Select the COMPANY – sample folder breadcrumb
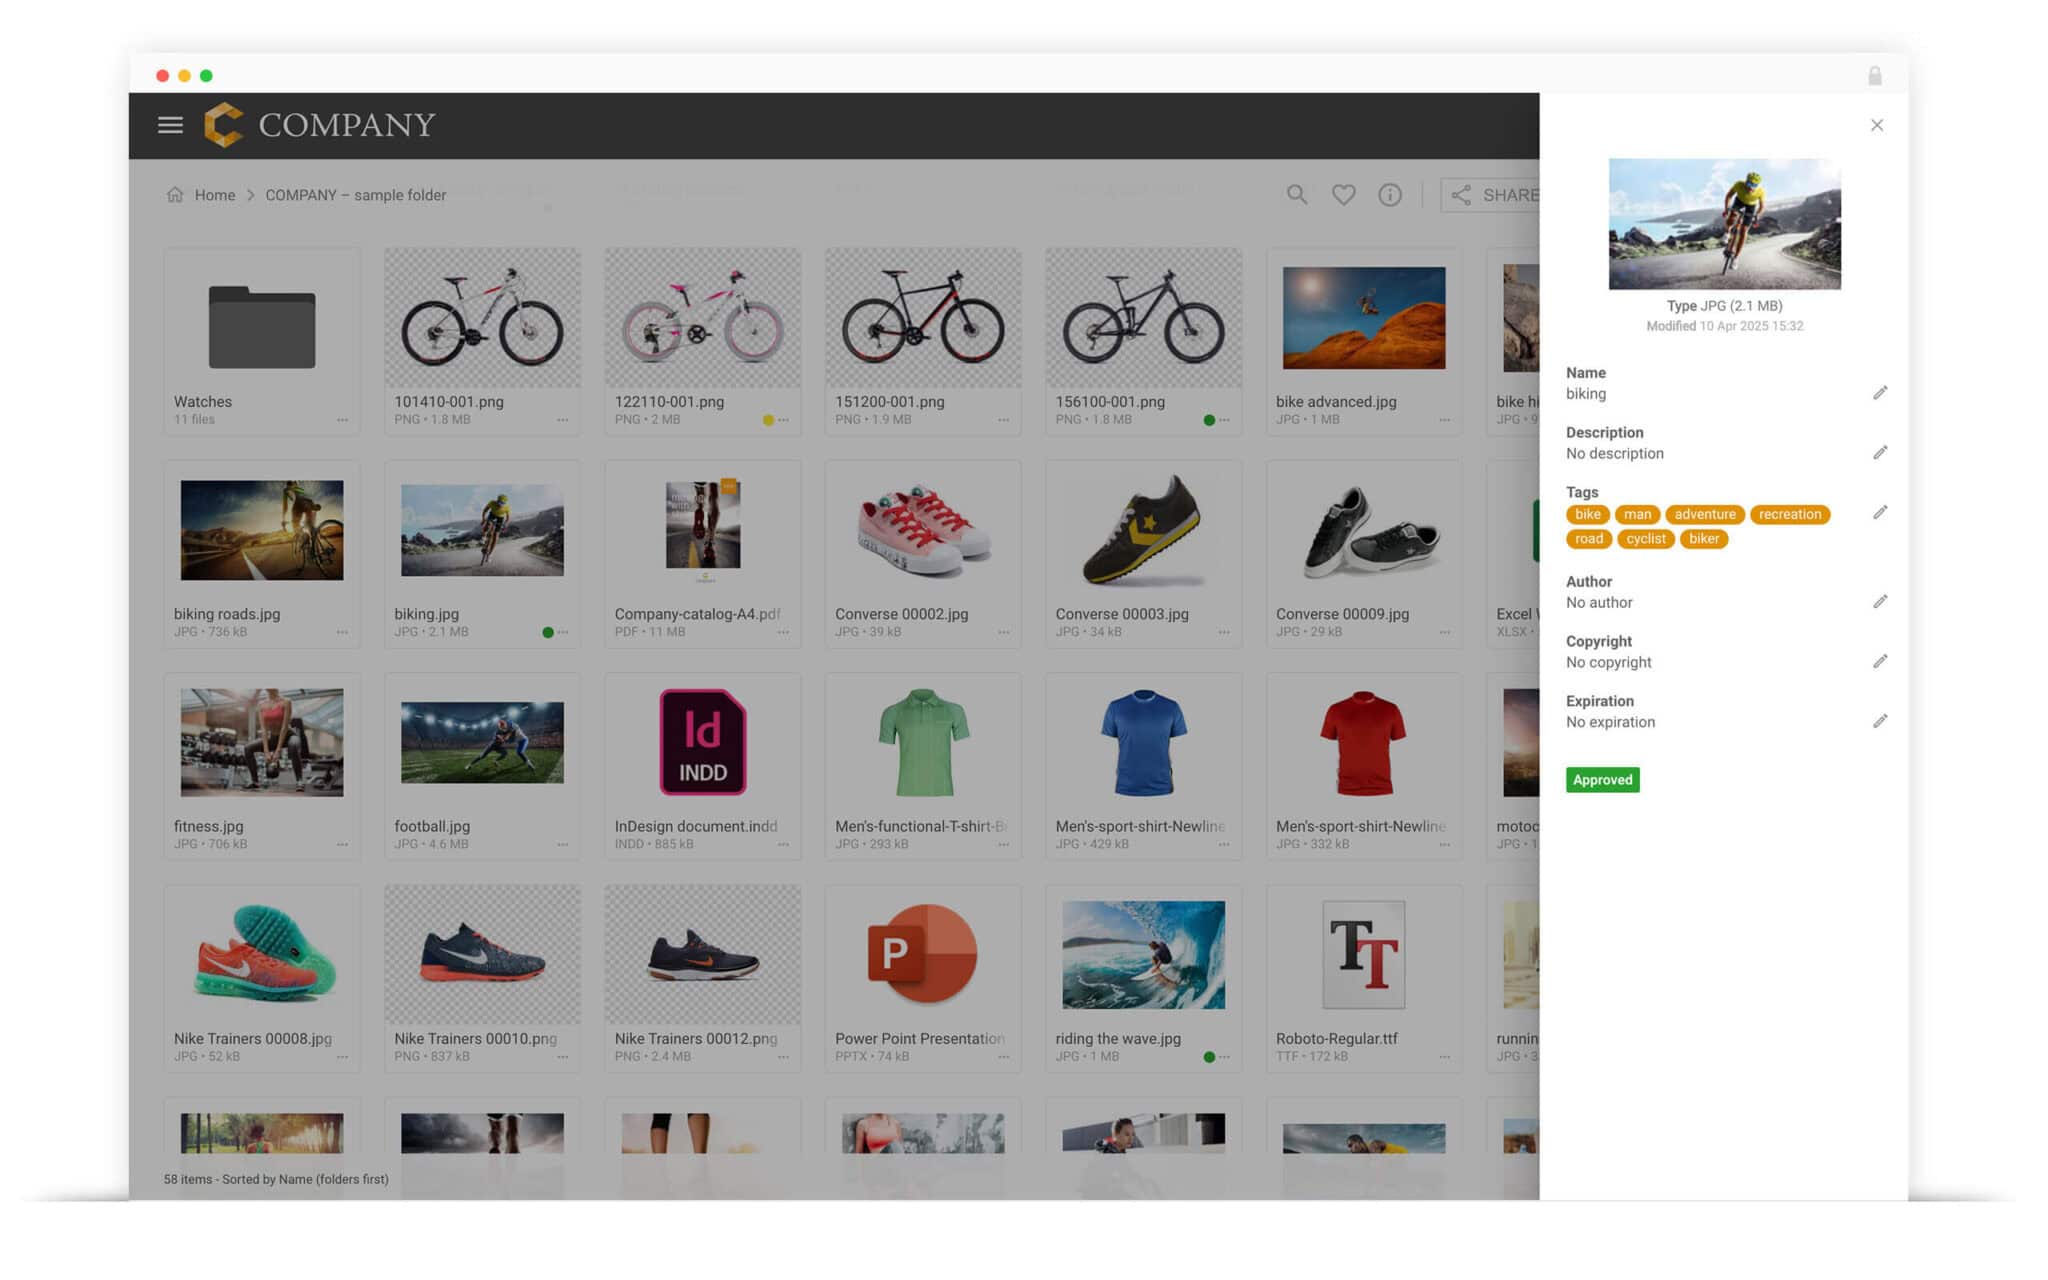Viewport: 2048px width, 1280px height. (355, 195)
